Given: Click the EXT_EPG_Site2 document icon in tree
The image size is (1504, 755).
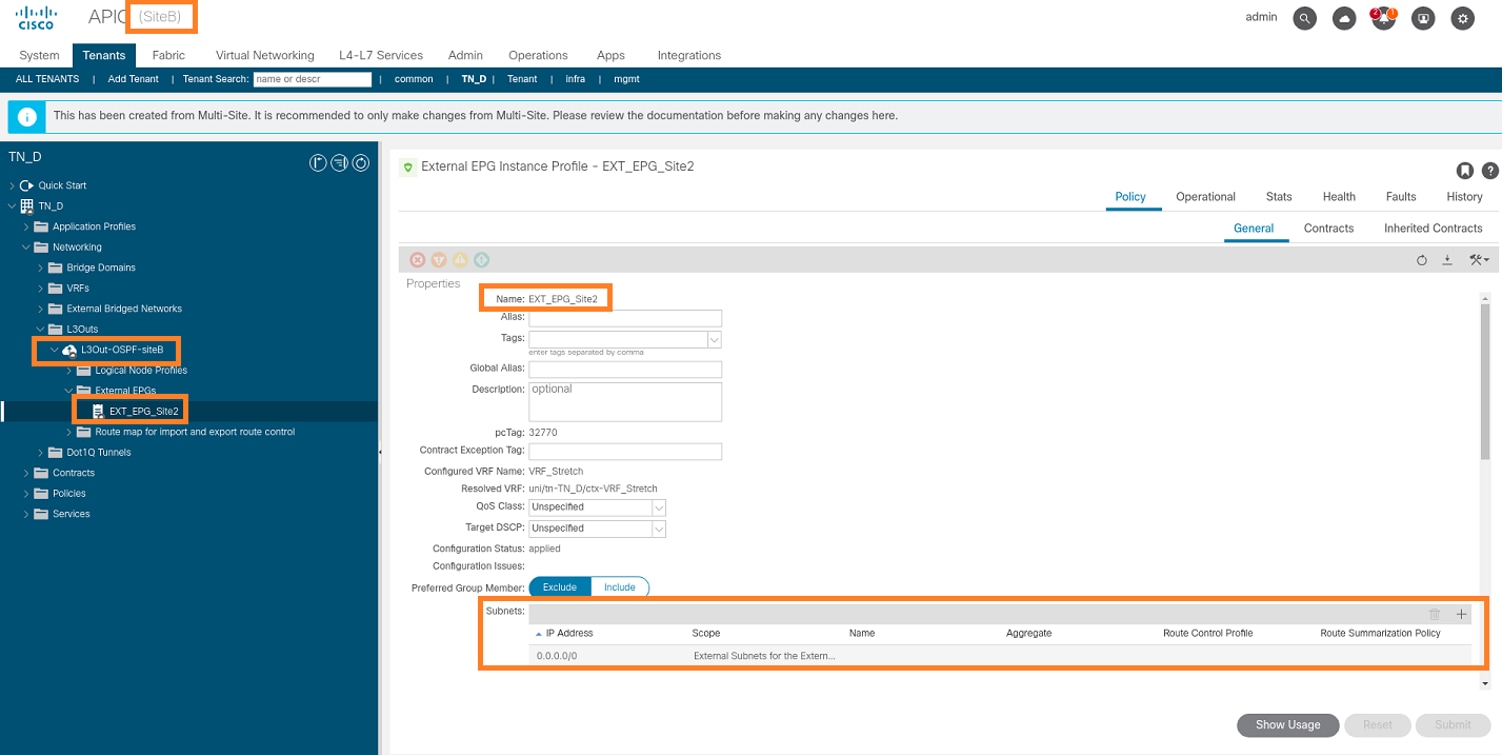Looking at the screenshot, I should [x=98, y=412].
